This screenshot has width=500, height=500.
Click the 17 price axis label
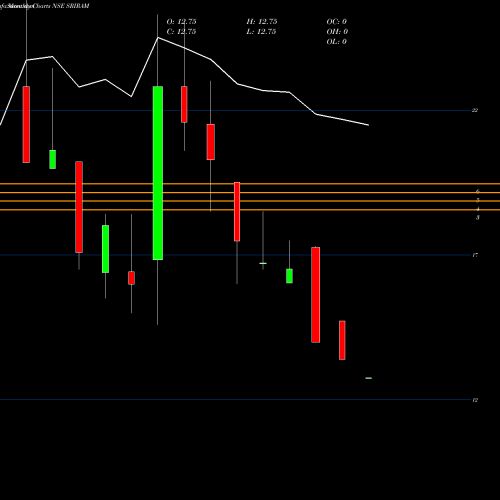tap(475, 255)
